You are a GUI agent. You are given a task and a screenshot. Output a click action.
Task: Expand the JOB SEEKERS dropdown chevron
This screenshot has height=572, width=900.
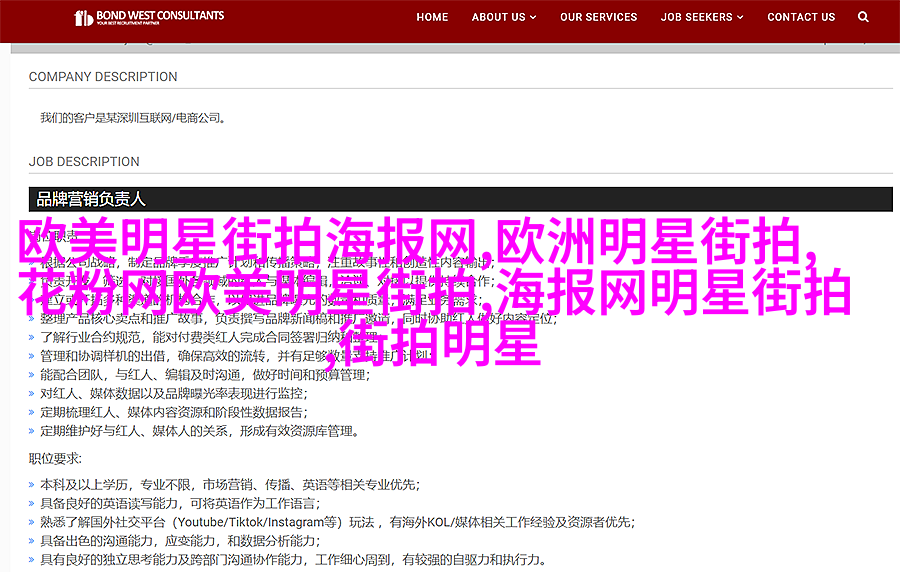pos(740,18)
